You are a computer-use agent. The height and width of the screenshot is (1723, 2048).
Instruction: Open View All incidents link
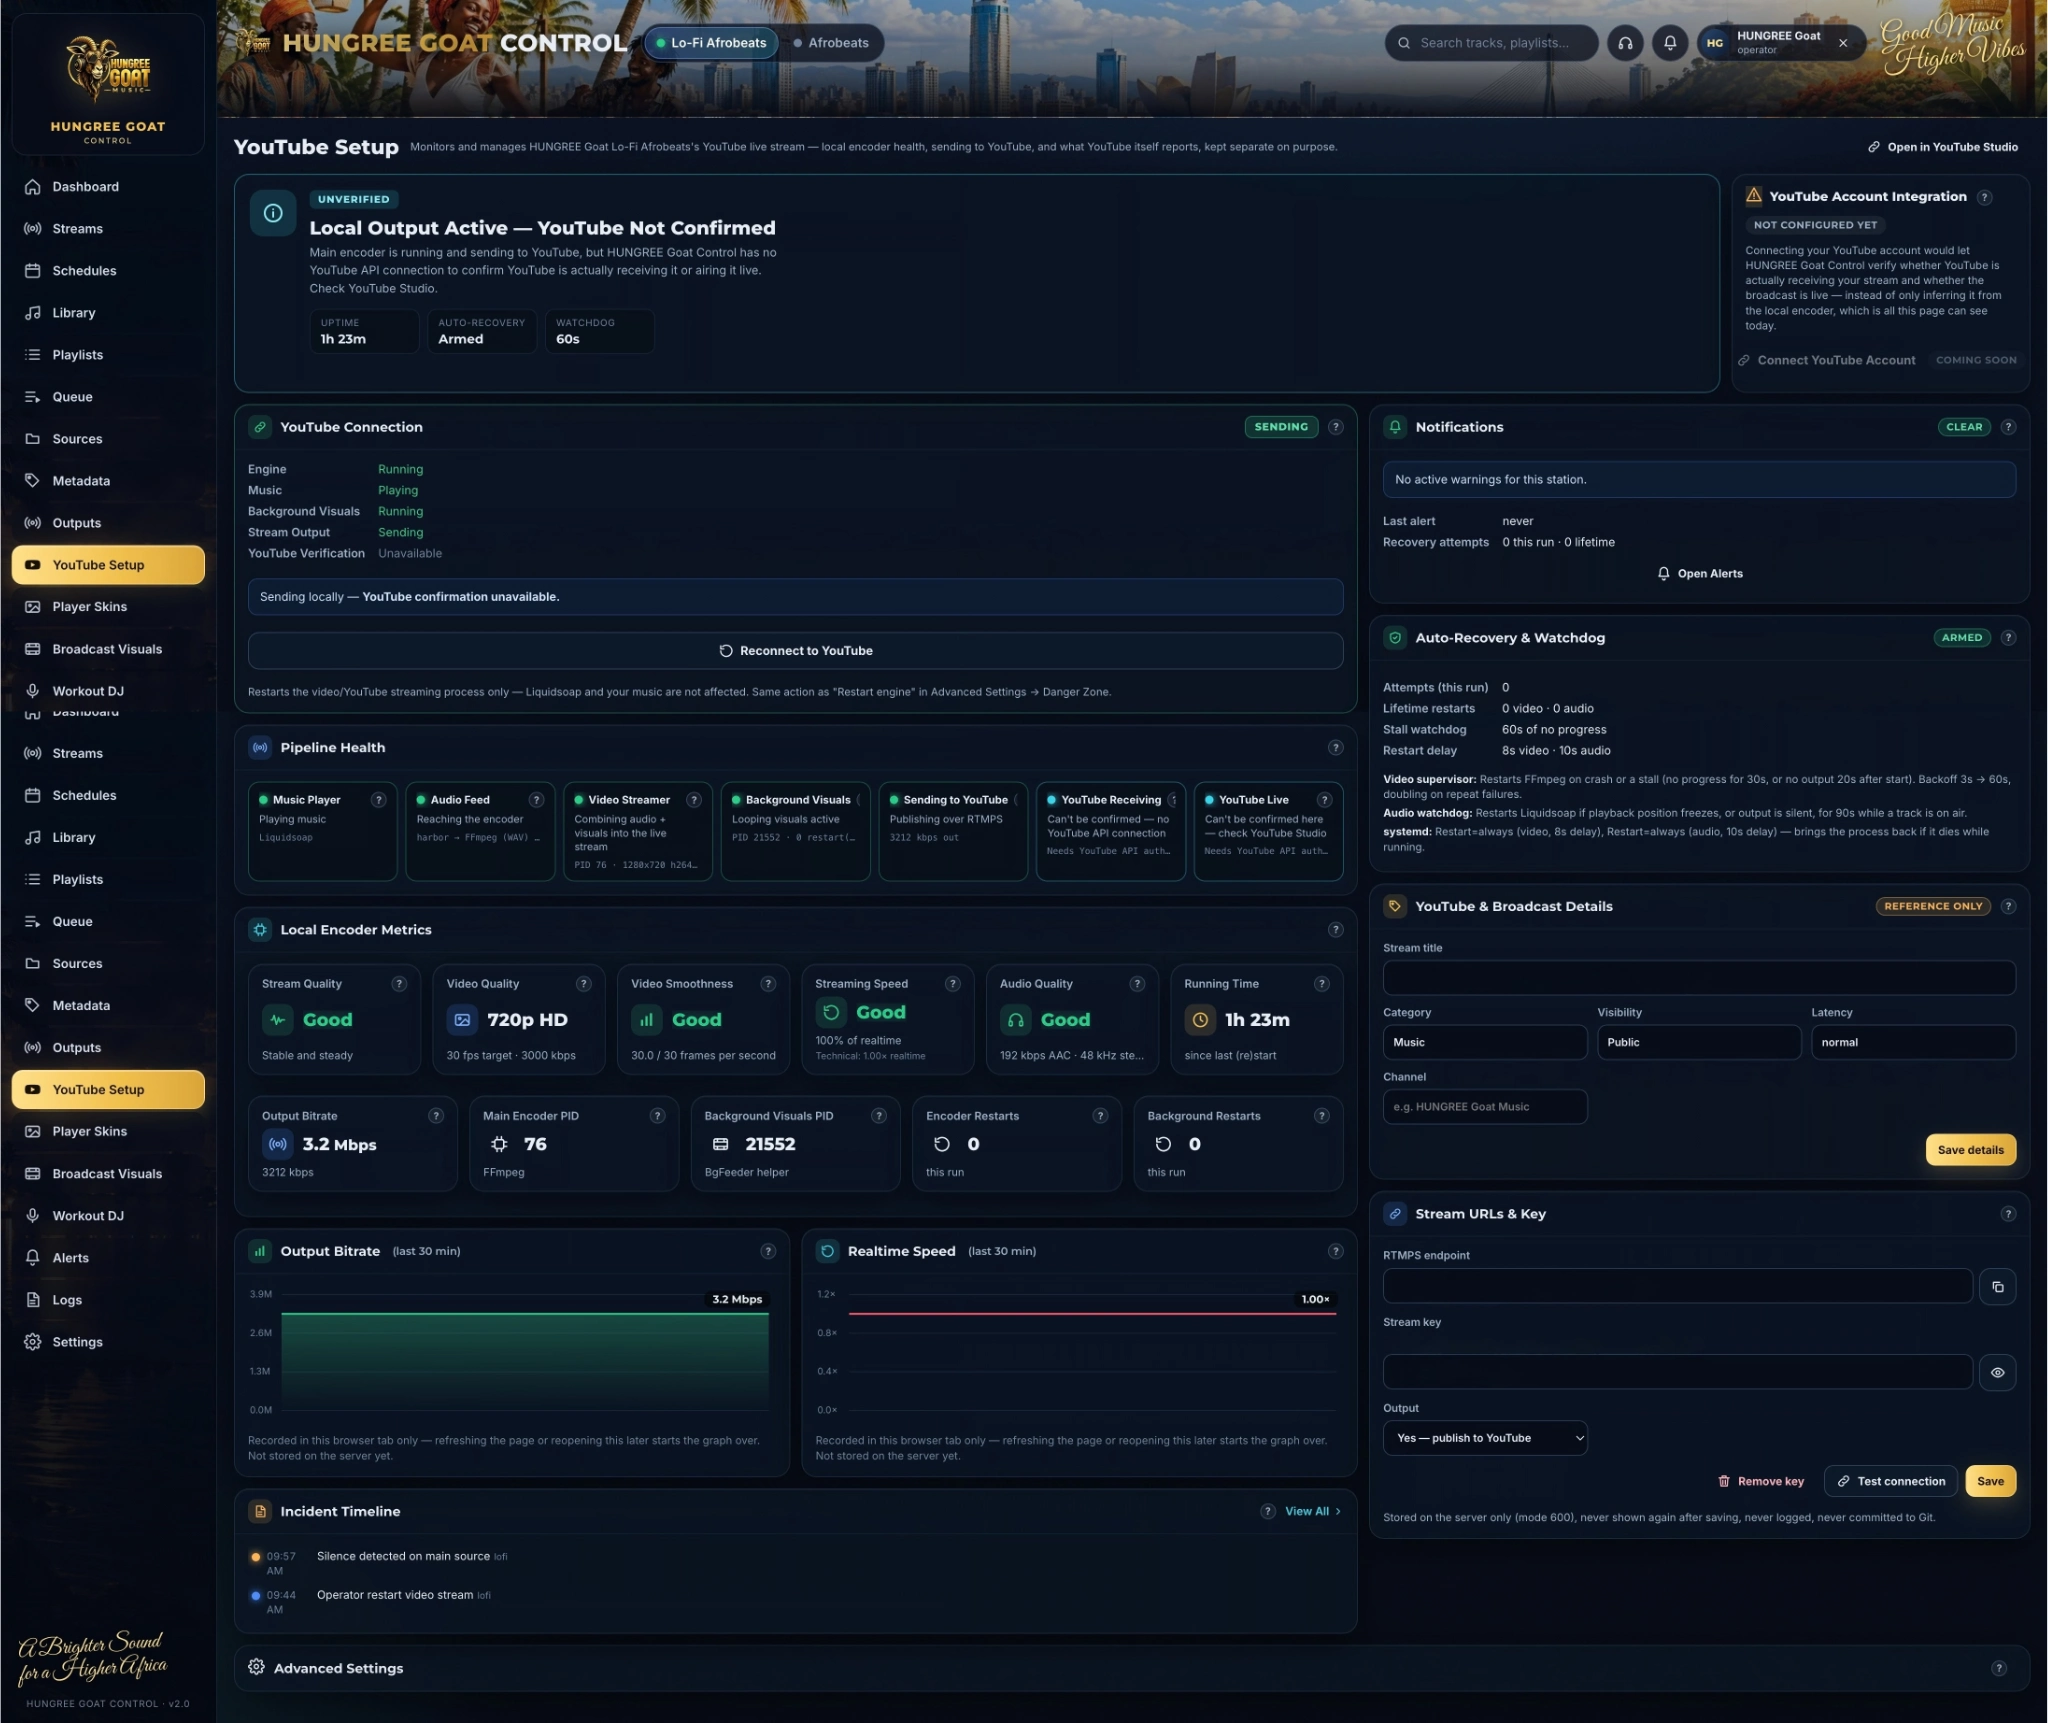pyautogui.click(x=1313, y=1511)
